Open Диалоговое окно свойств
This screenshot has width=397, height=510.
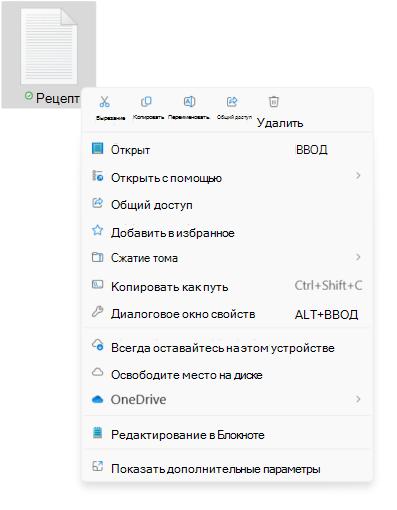pos(227,314)
